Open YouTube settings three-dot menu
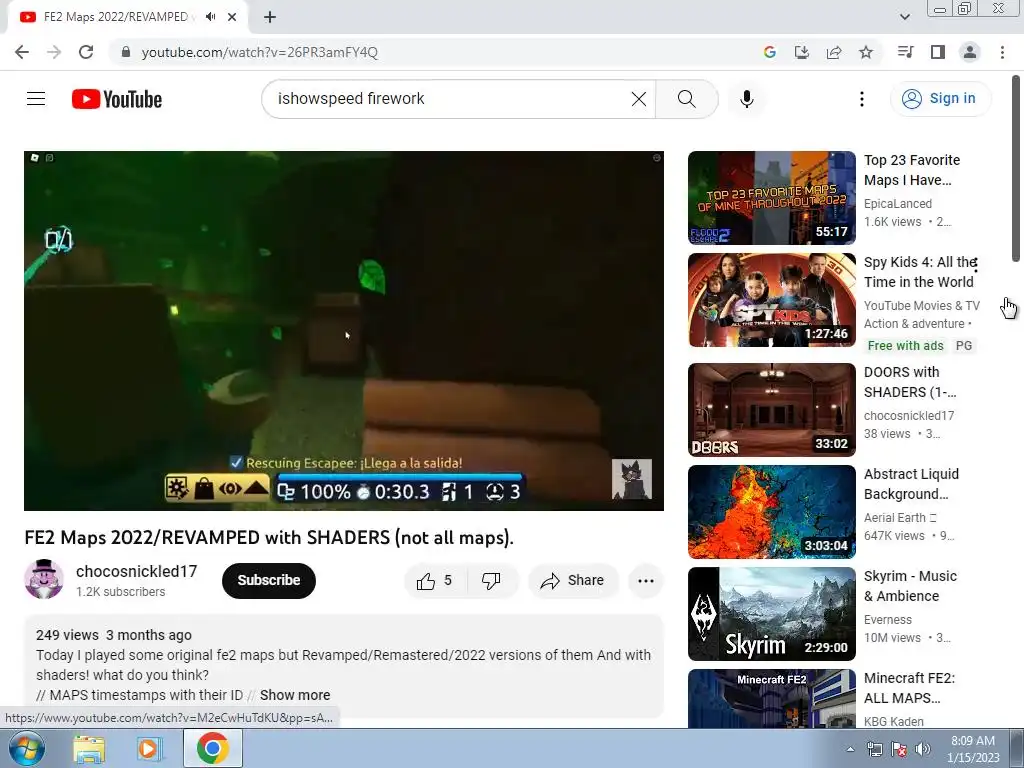This screenshot has height=768, width=1024. tap(861, 99)
